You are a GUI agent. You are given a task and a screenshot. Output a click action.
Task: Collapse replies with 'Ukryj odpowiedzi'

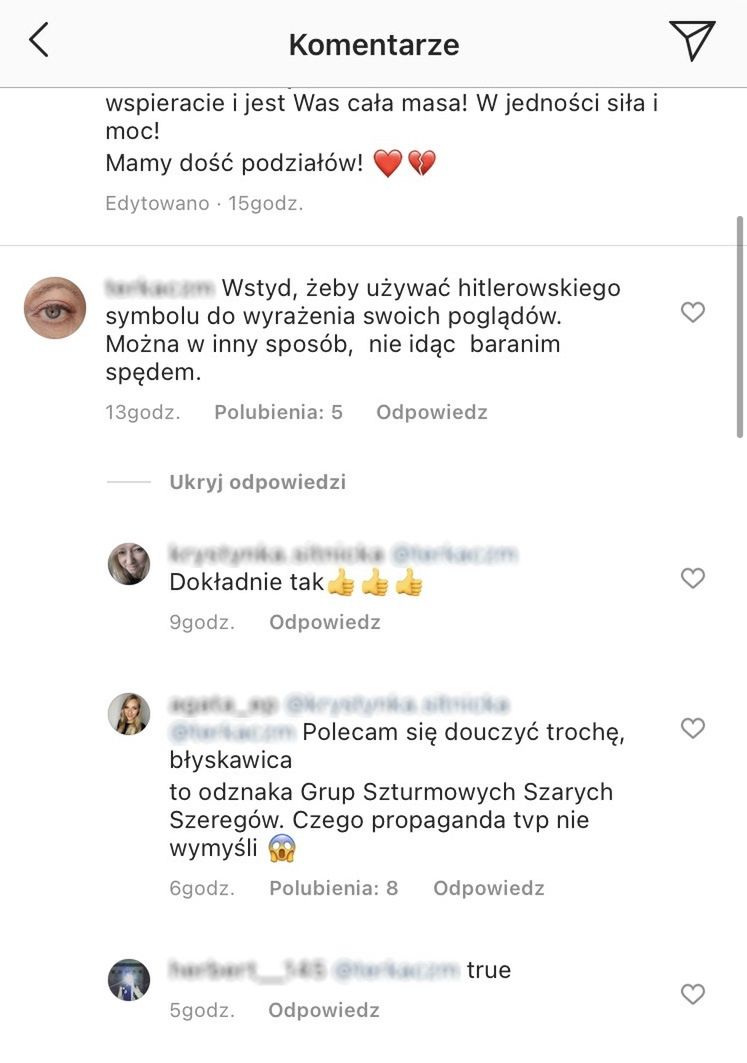click(258, 482)
